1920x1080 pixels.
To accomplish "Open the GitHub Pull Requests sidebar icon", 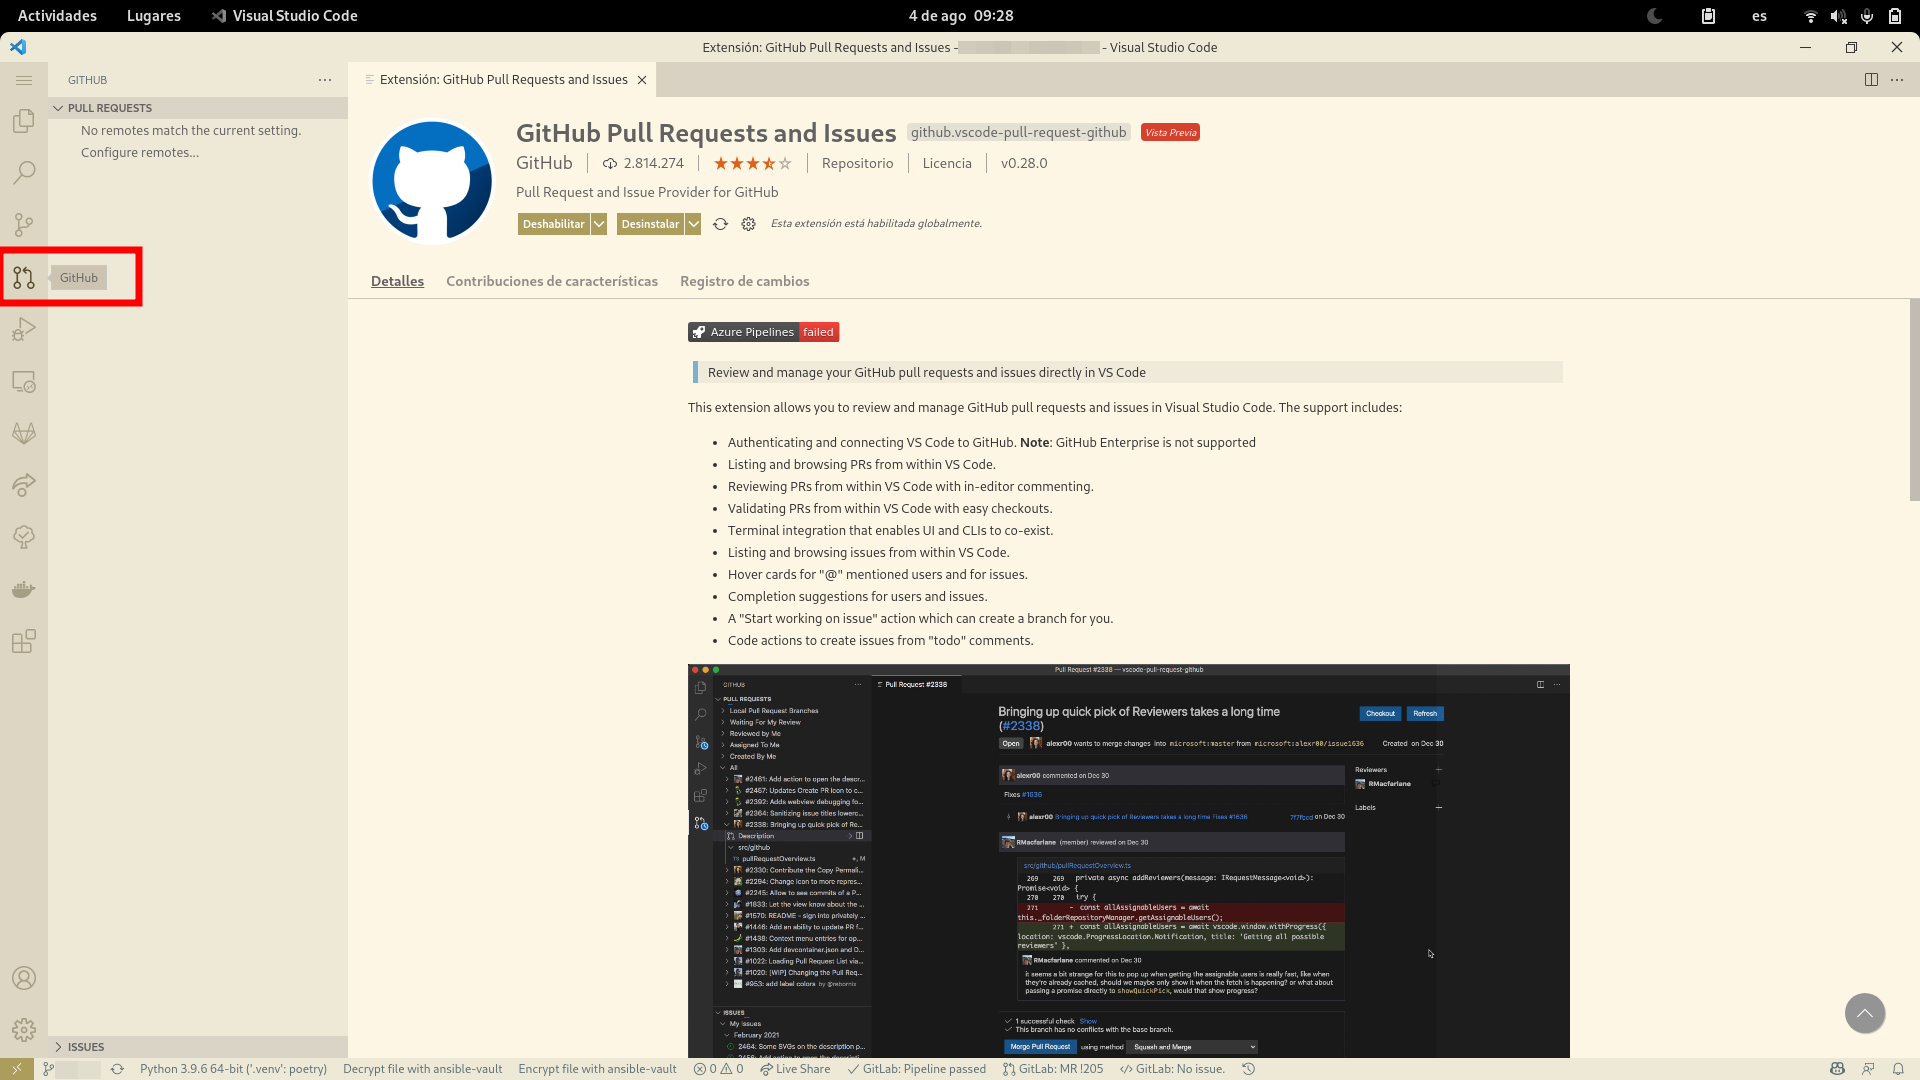I will [24, 277].
